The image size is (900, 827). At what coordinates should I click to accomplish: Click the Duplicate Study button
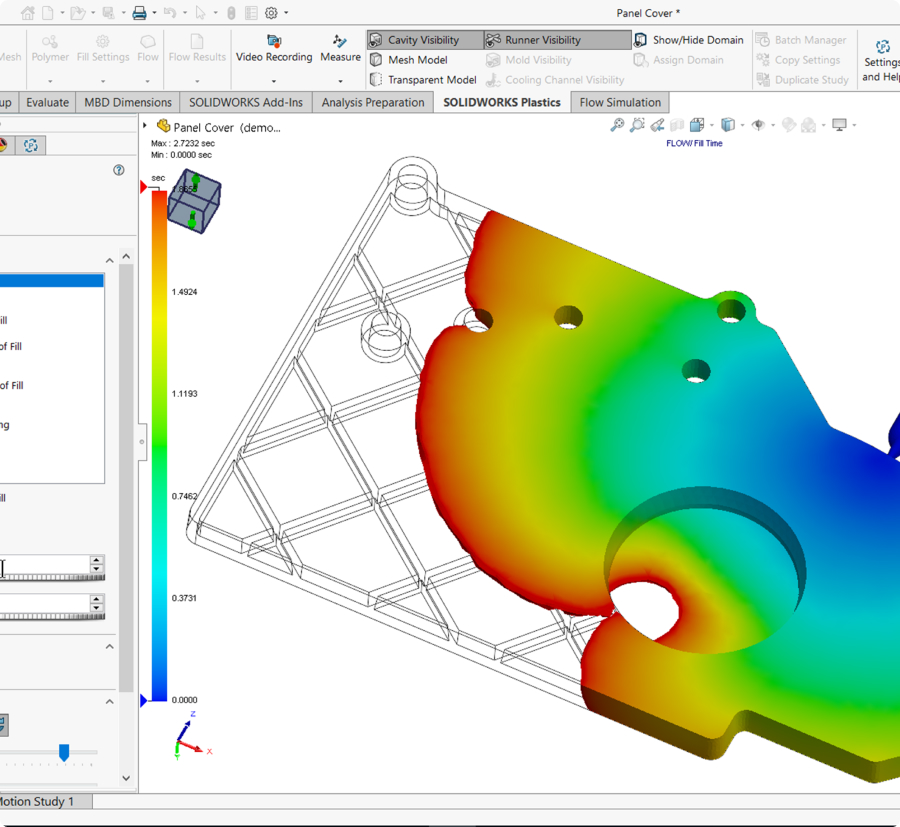pos(802,80)
